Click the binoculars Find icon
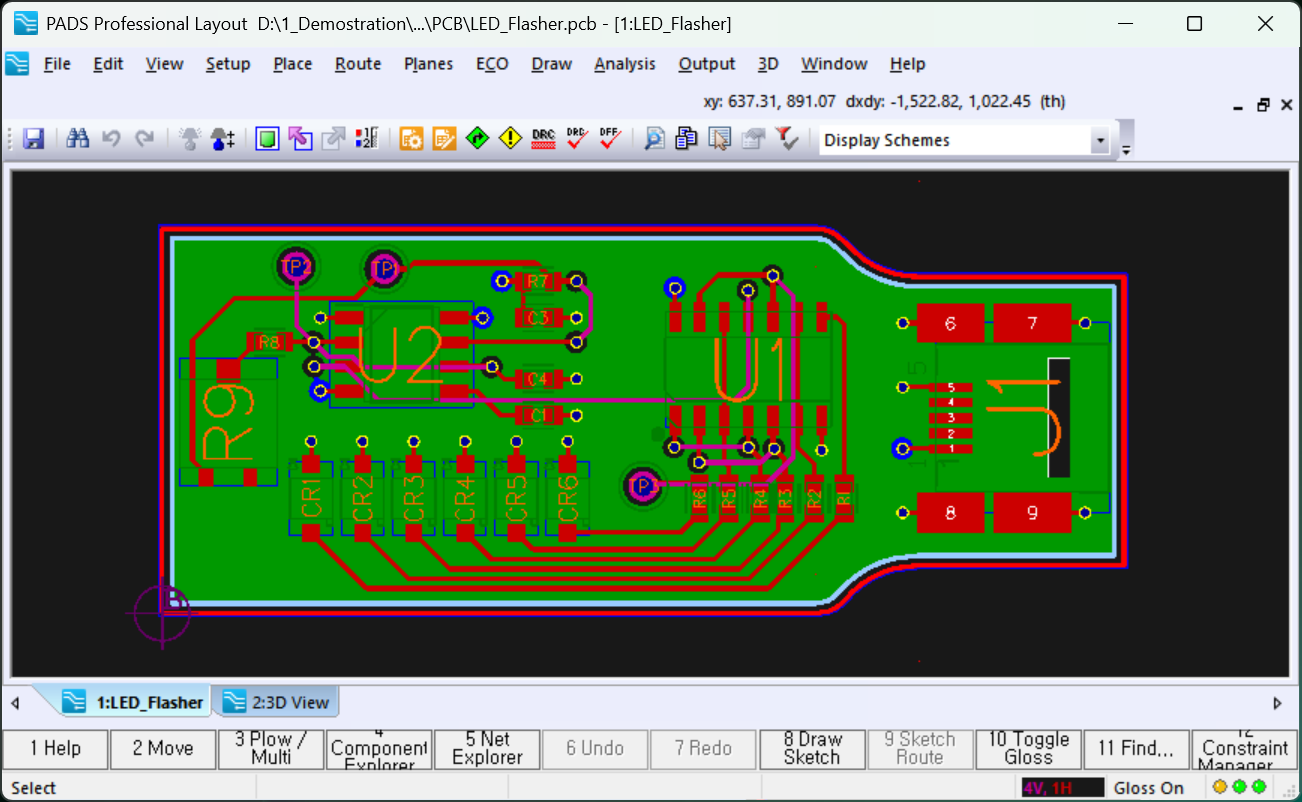This screenshot has width=1302, height=802. pos(78,139)
